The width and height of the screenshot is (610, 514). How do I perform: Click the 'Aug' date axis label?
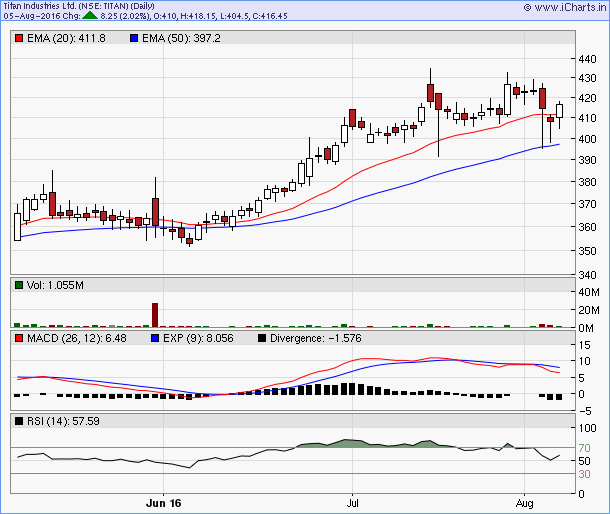(x=524, y=503)
